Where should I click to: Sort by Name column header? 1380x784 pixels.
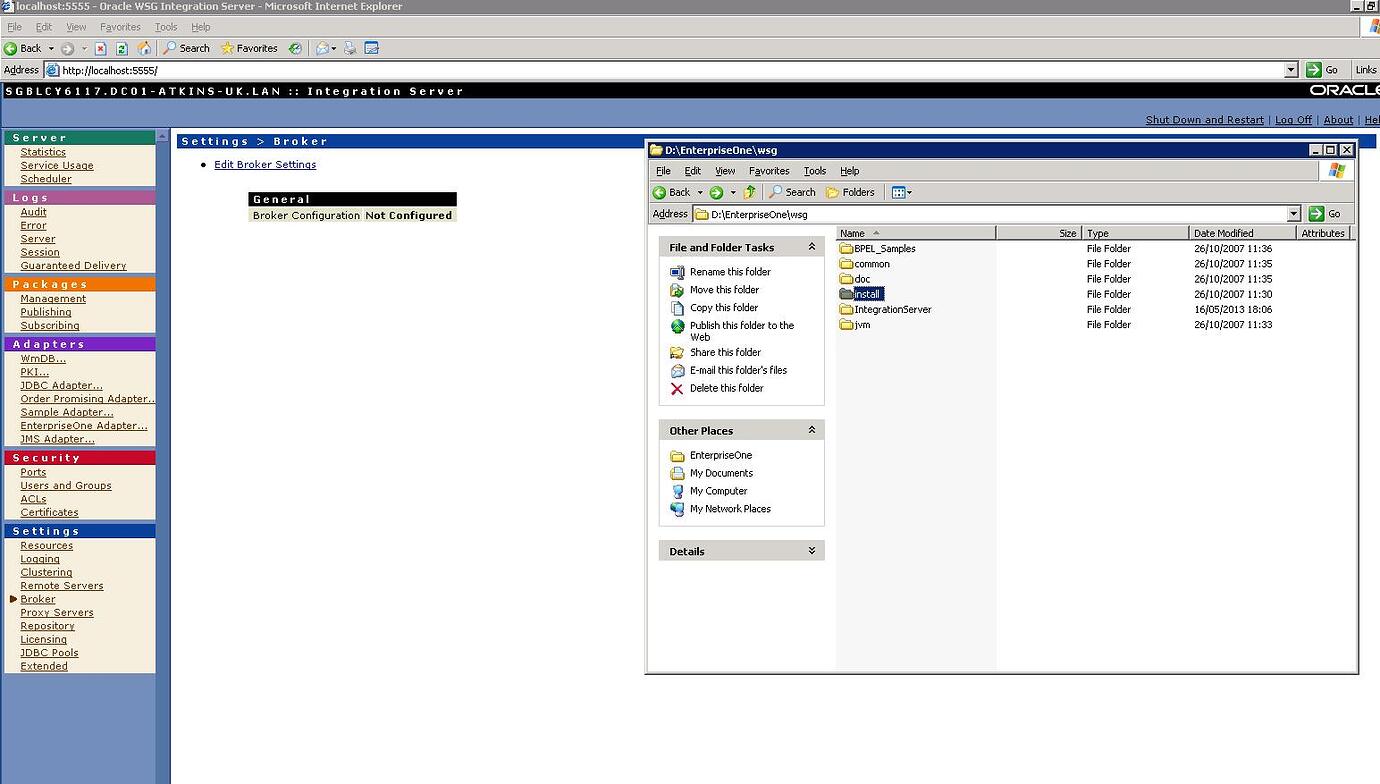coord(916,233)
